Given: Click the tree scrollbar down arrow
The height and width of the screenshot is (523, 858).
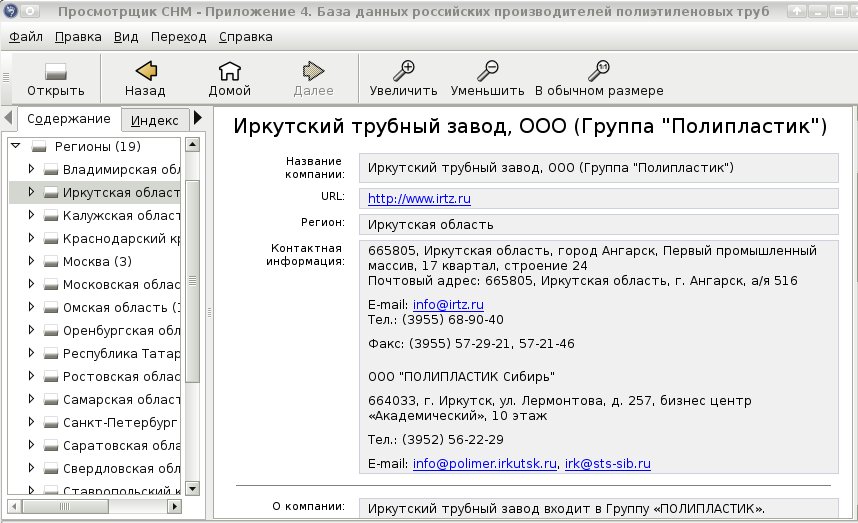Looking at the screenshot, I should 192,489.
